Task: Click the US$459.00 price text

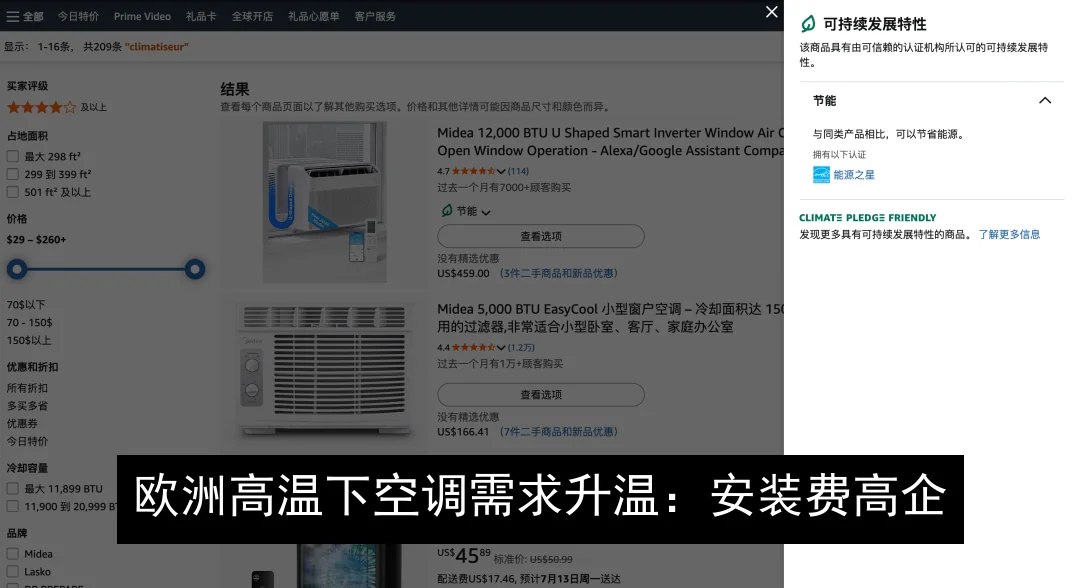Action: pyautogui.click(x=464, y=273)
